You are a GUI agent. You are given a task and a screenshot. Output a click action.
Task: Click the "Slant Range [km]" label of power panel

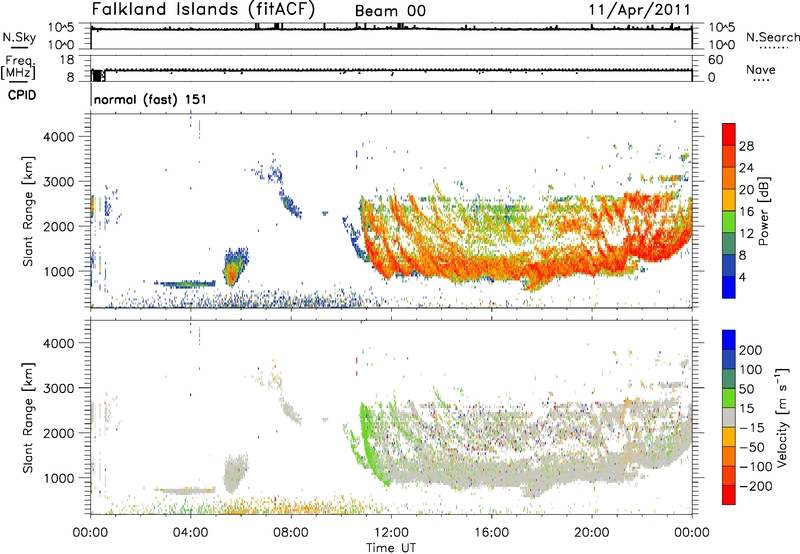point(28,211)
